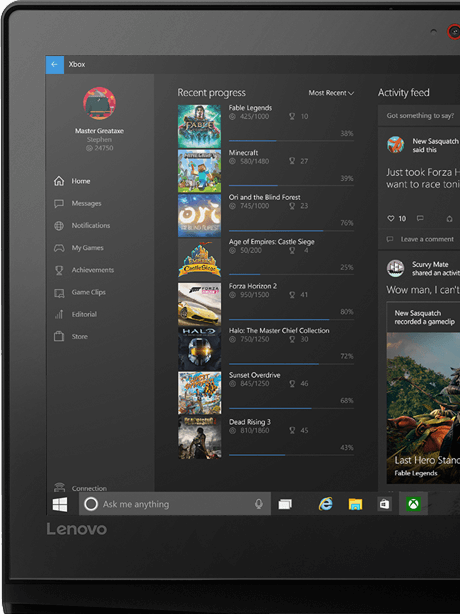
Task: Open File Explorer from taskbar
Action: (355, 504)
